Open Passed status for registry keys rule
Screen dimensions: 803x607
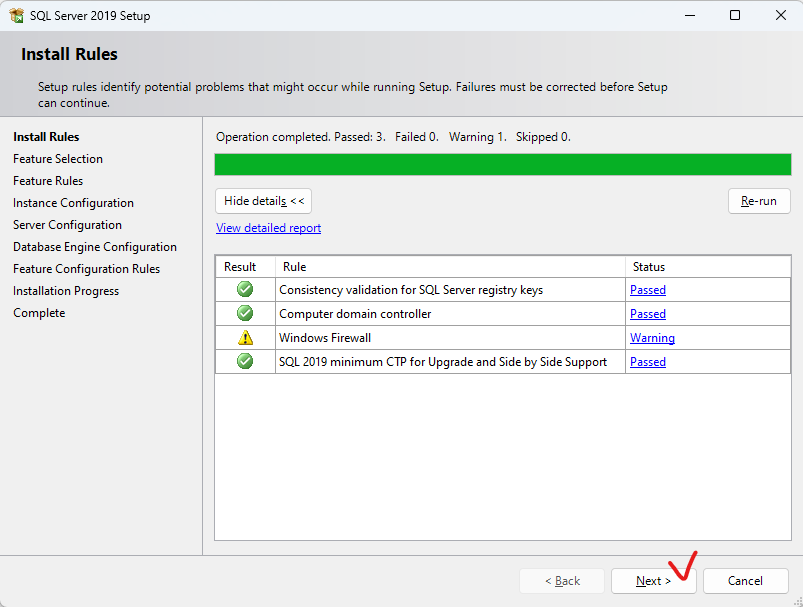(x=648, y=289)
